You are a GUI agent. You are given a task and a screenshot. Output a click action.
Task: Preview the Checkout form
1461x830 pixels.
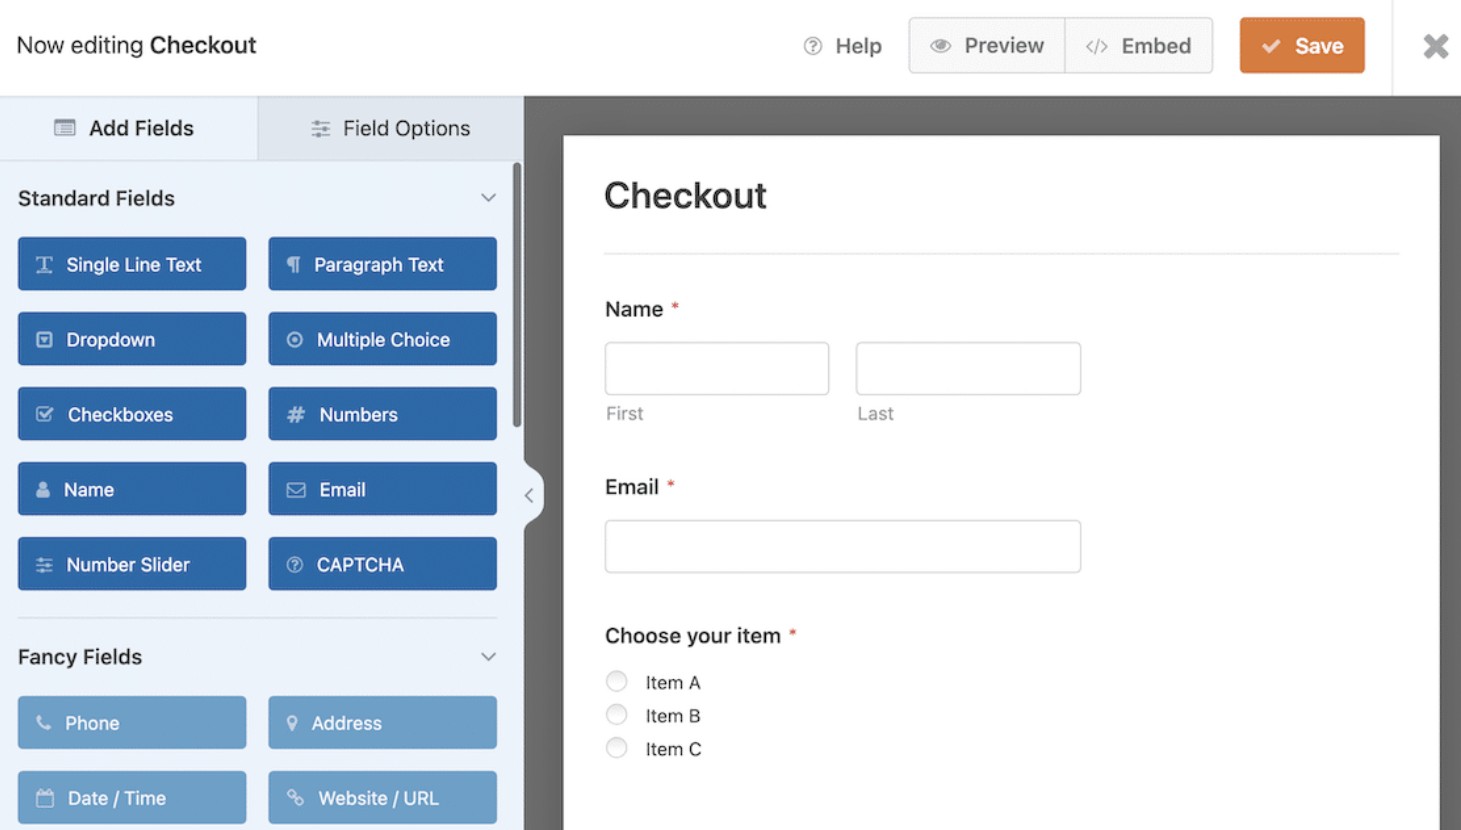point(985,45)
